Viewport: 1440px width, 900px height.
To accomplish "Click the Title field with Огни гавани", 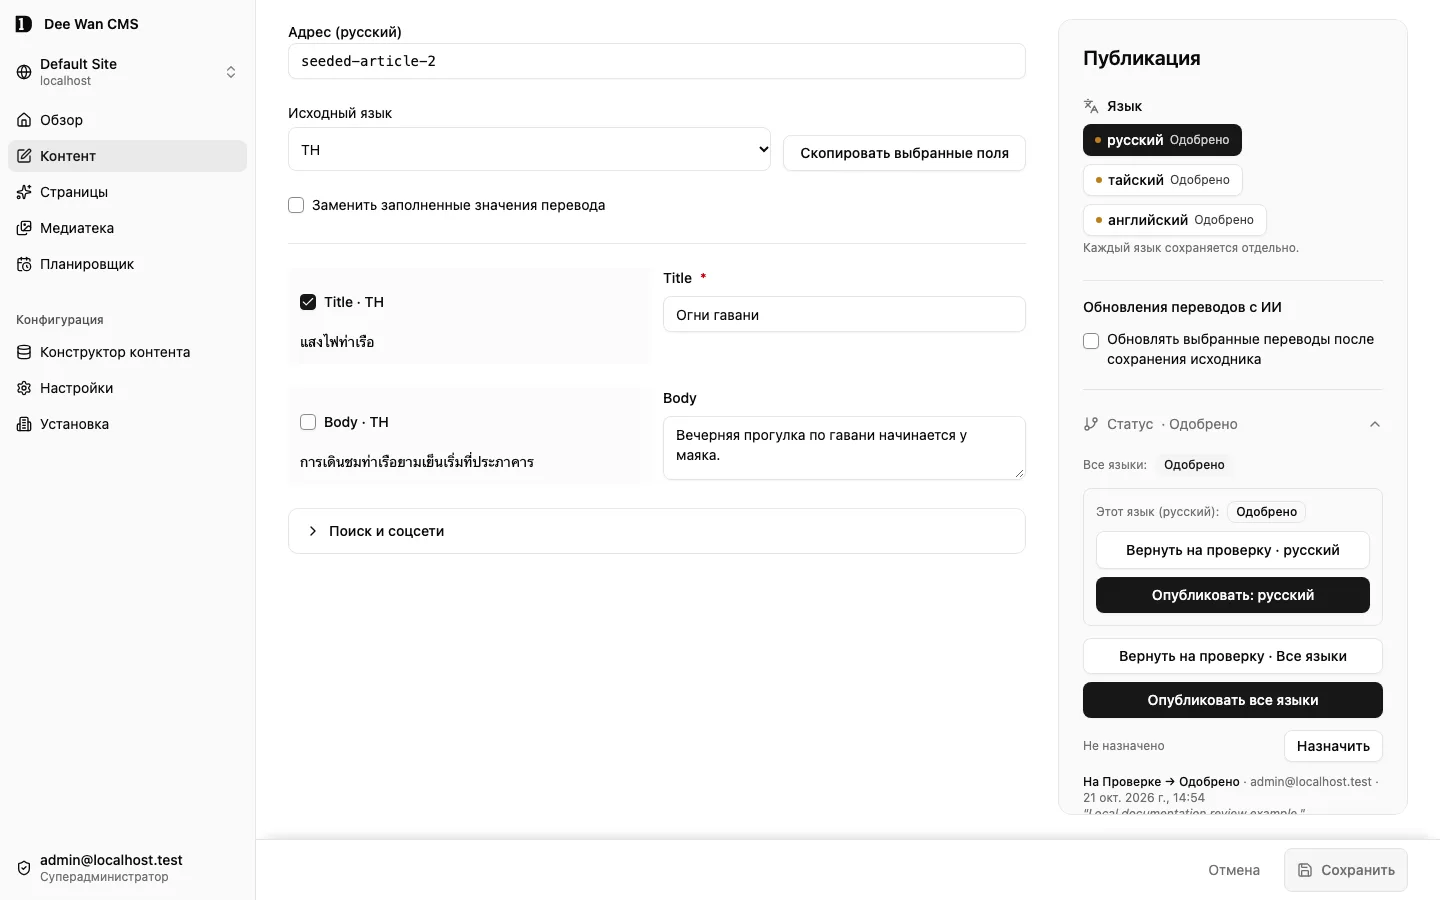I will [x=844, y=314].
